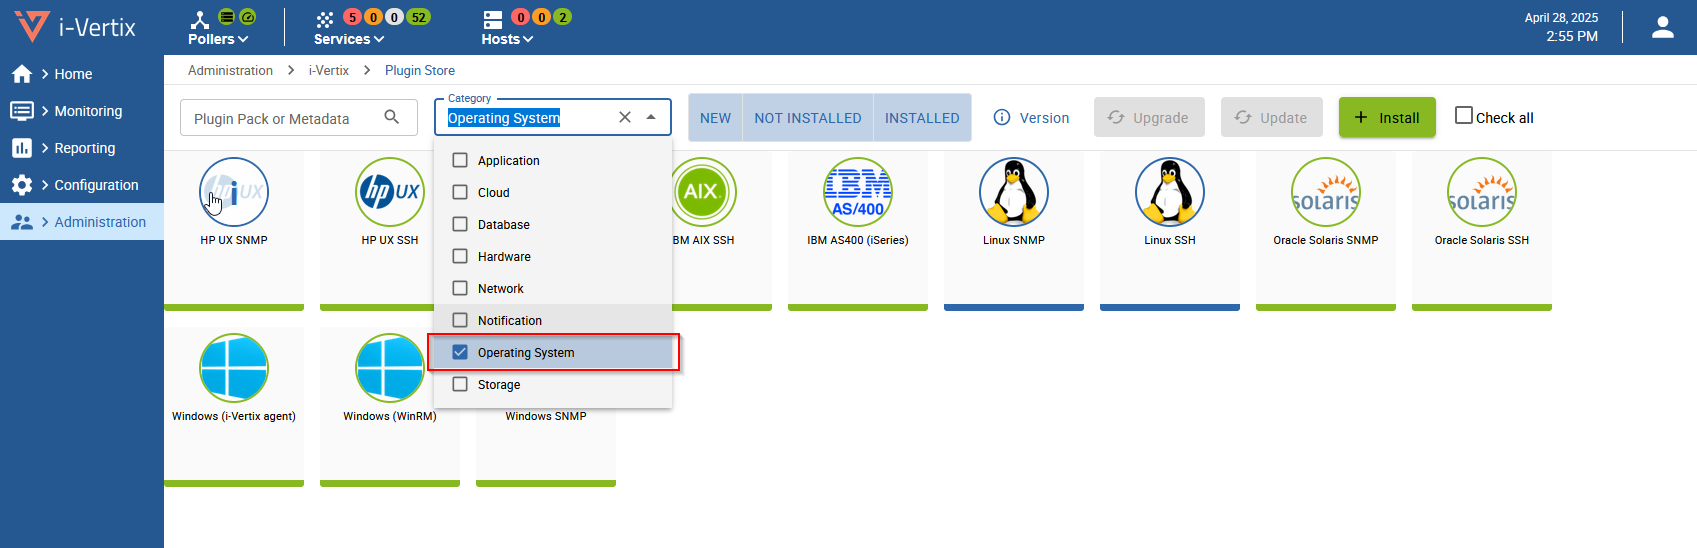Viewport: 1697px width, 548px height.
Task: Select the HP UX SSH plugin icon
Action: pyautogui.click(x=390, y=192)
